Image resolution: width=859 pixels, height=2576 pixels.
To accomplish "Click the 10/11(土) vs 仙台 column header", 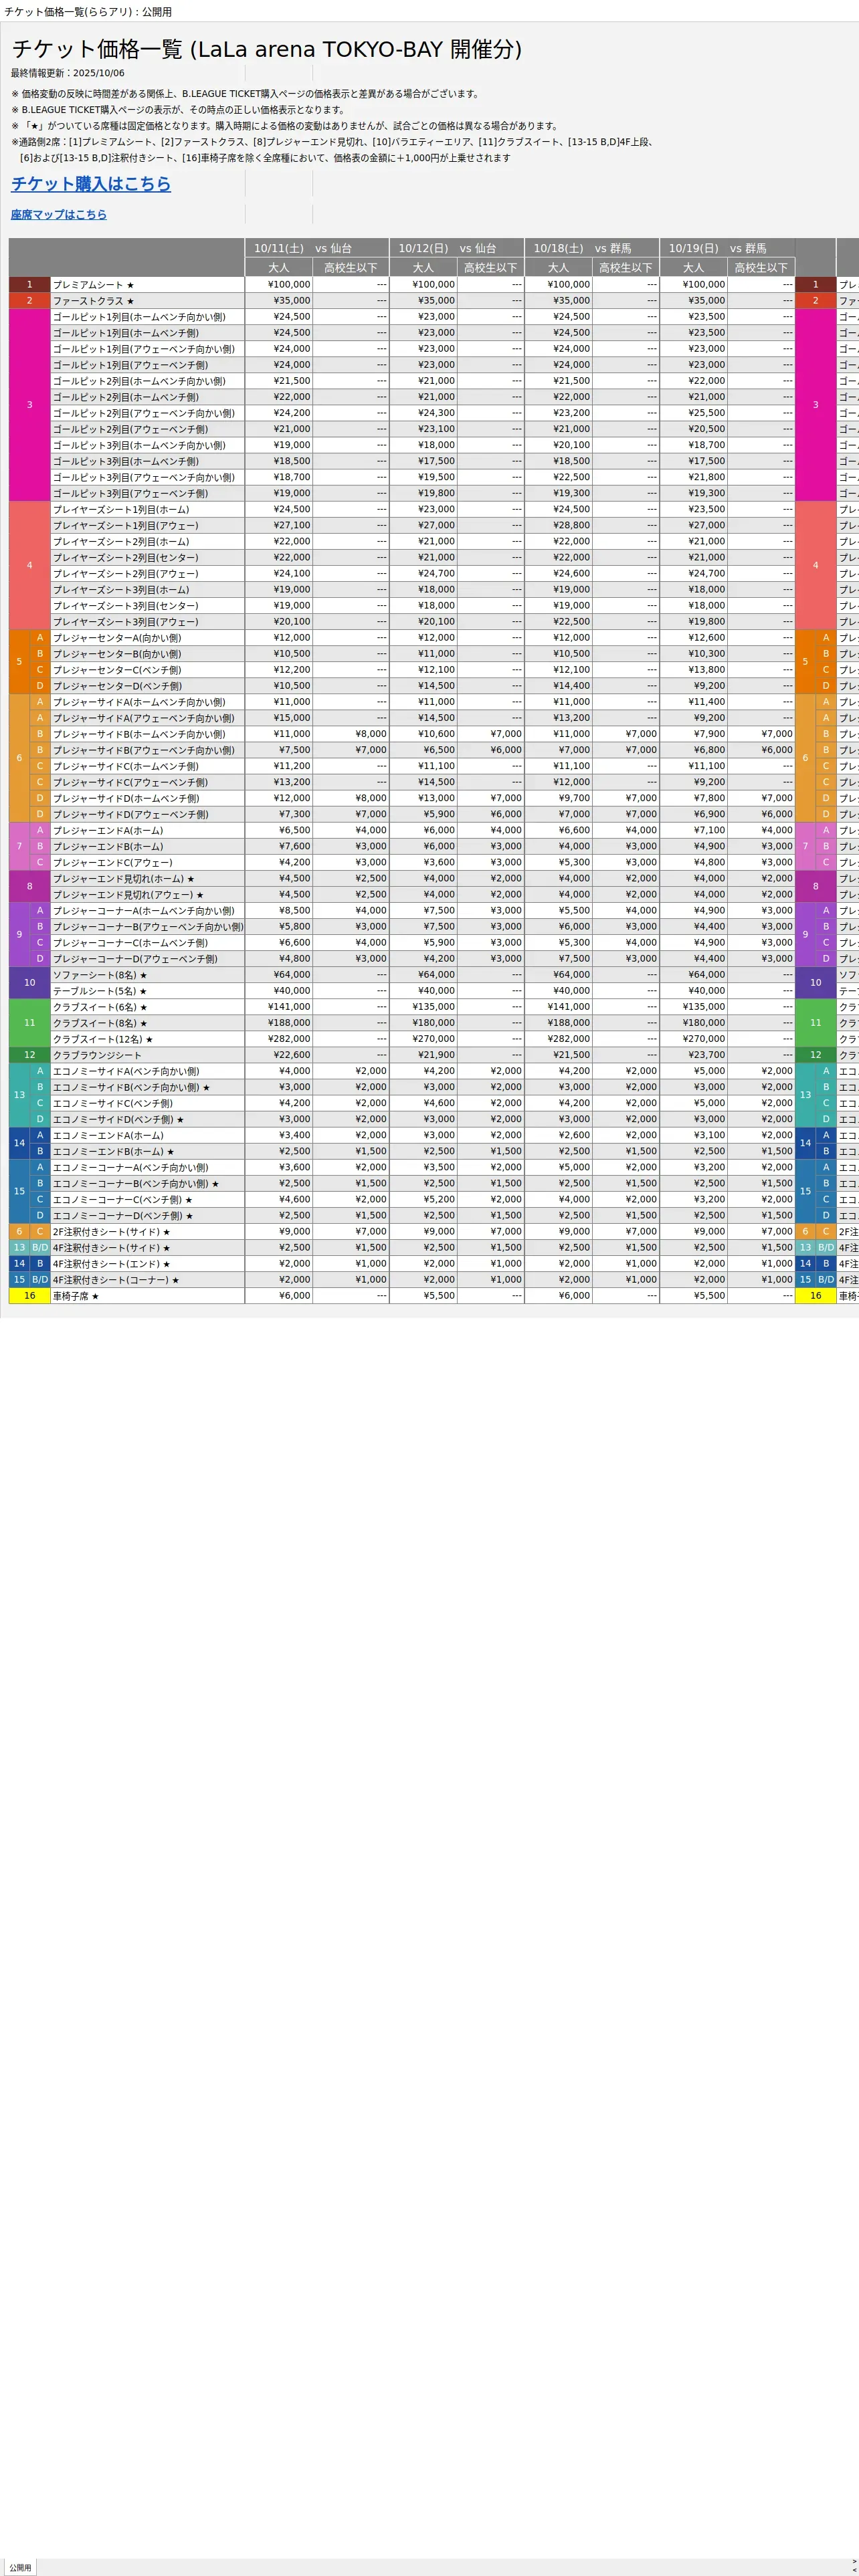I will coord(317,248).
